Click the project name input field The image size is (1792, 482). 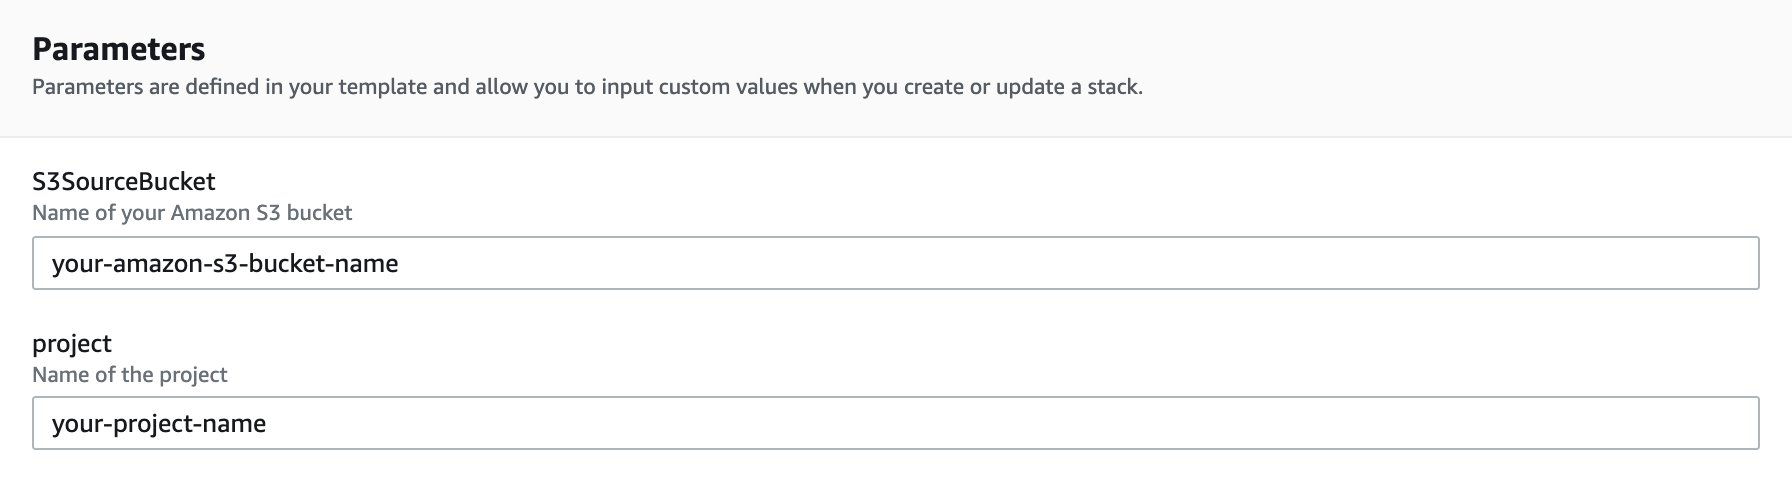[x=895, y=423]
